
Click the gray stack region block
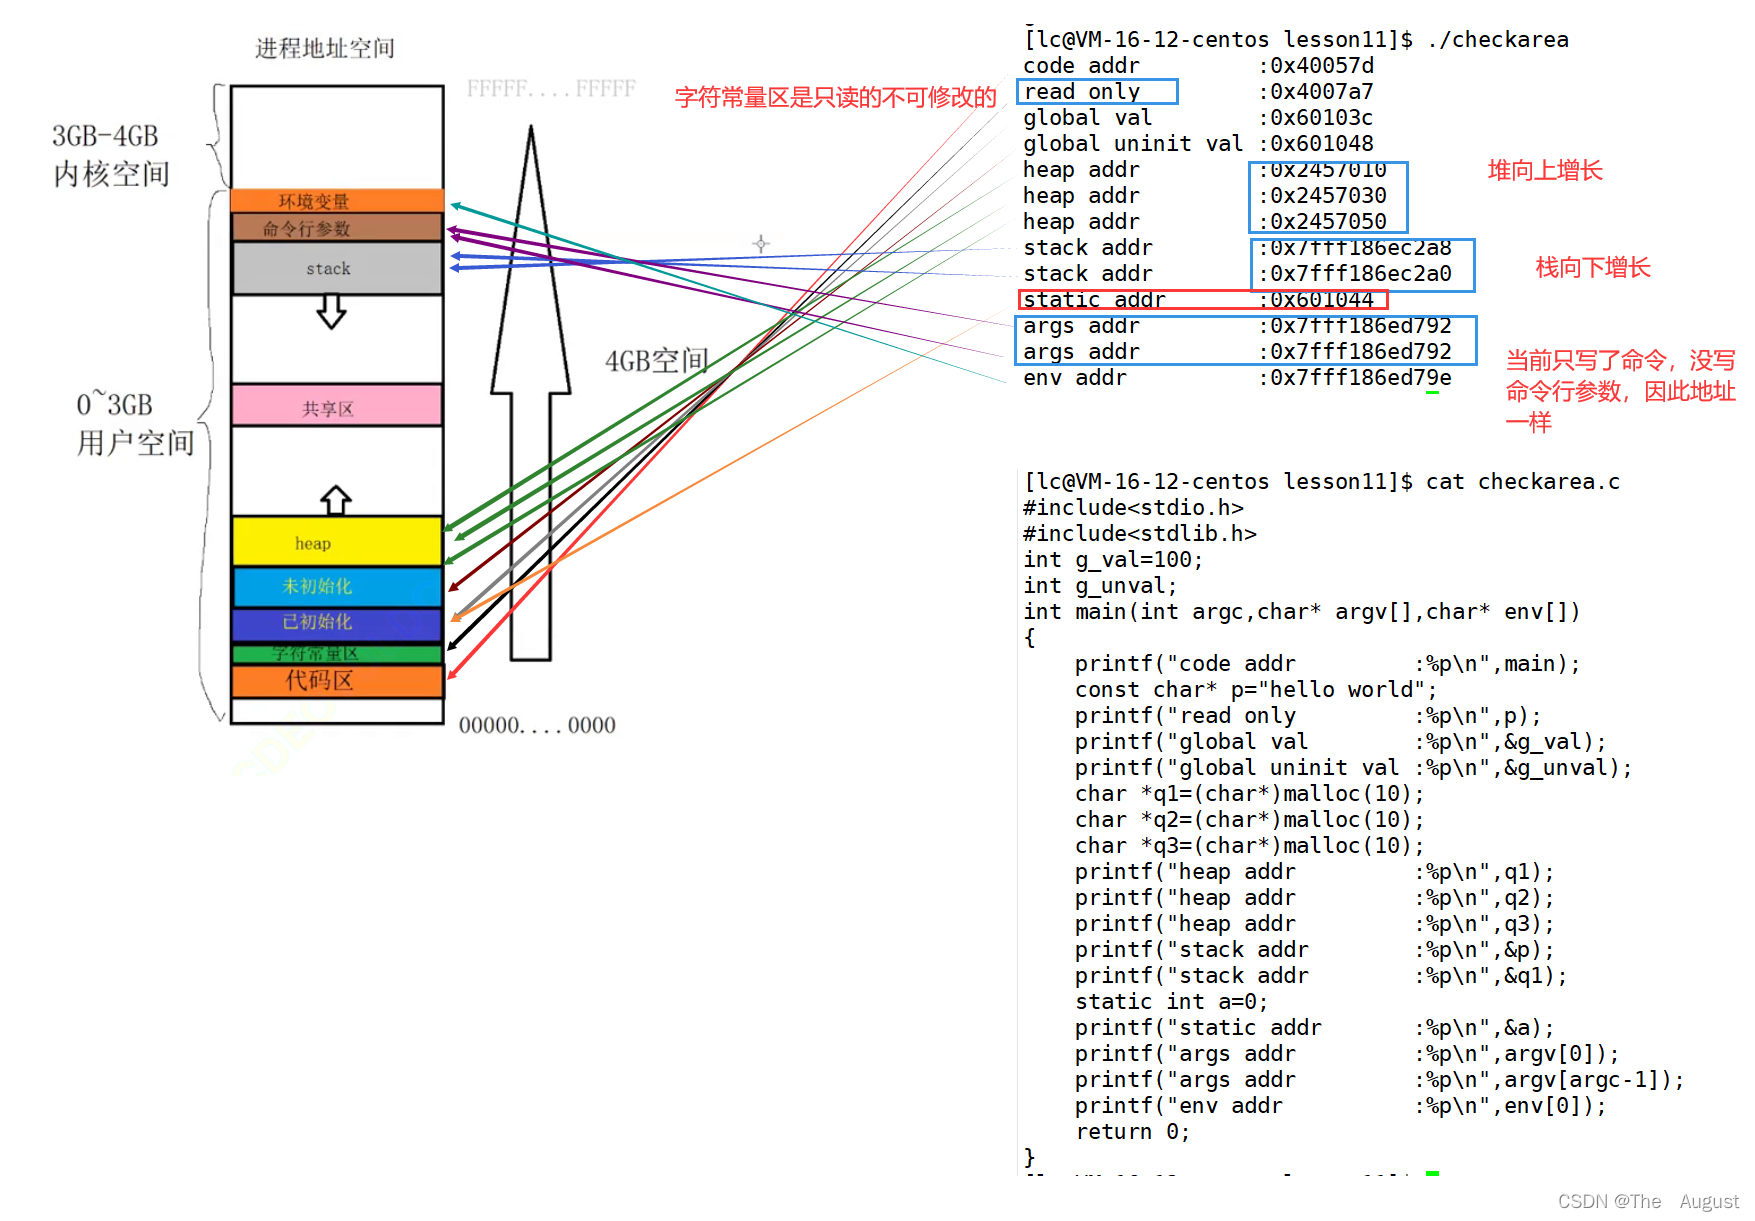(x=337, y=268)
